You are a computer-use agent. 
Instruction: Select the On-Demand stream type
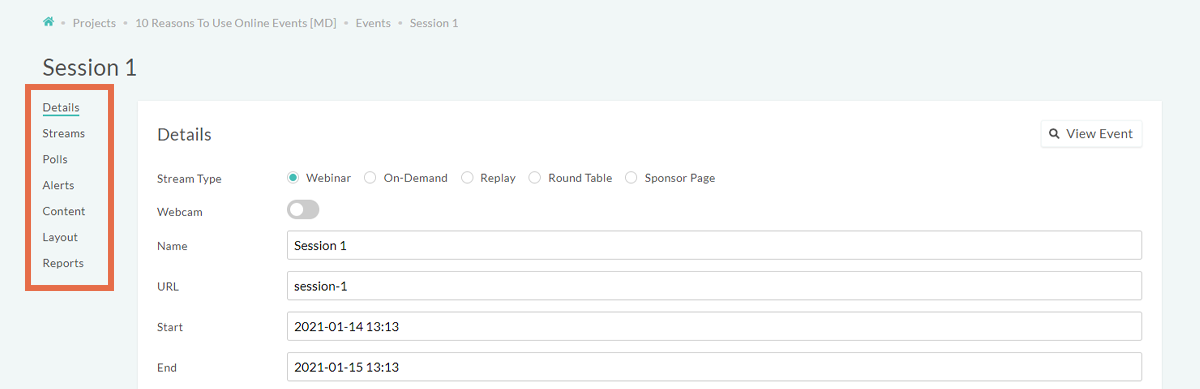(x=370, y=178)
